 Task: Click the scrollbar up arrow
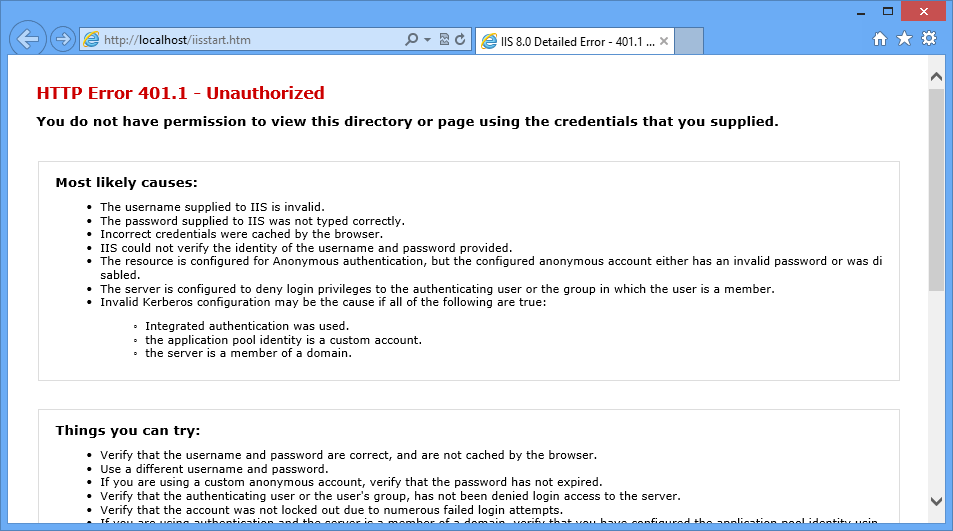pos(937,76)
